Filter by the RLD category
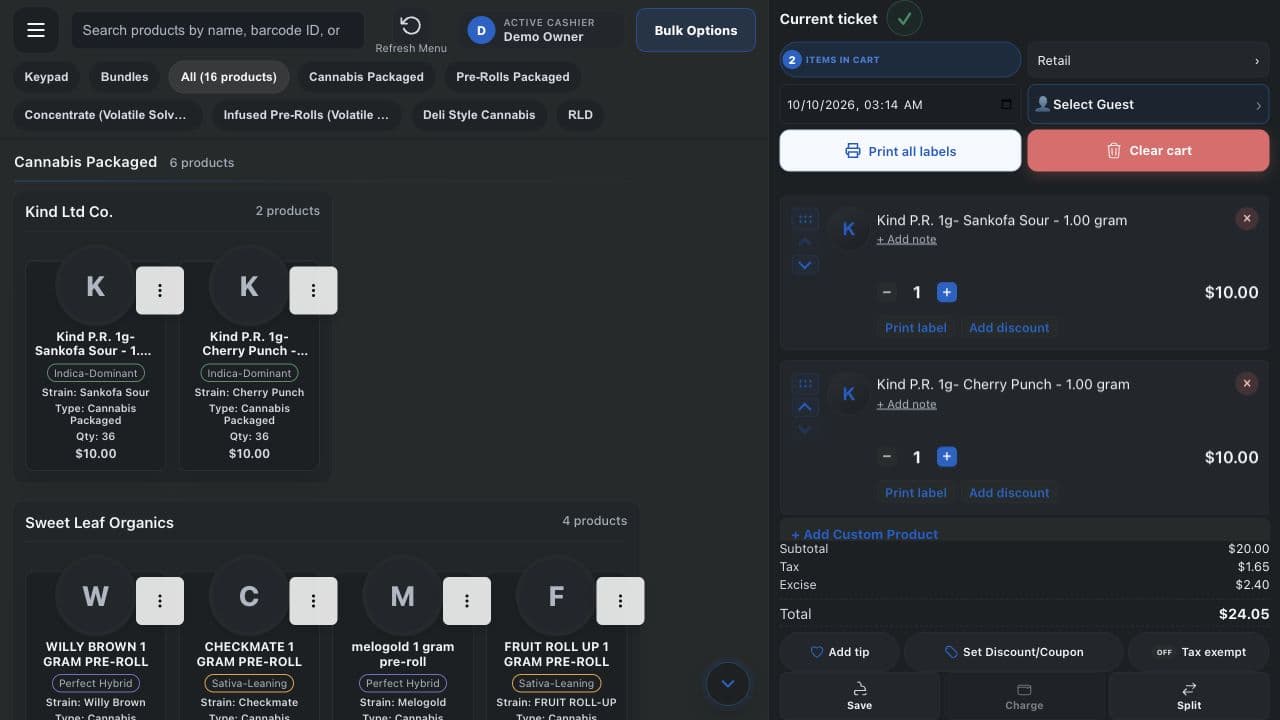Viewport: 1280px width, 720px height. click(580, 115)
